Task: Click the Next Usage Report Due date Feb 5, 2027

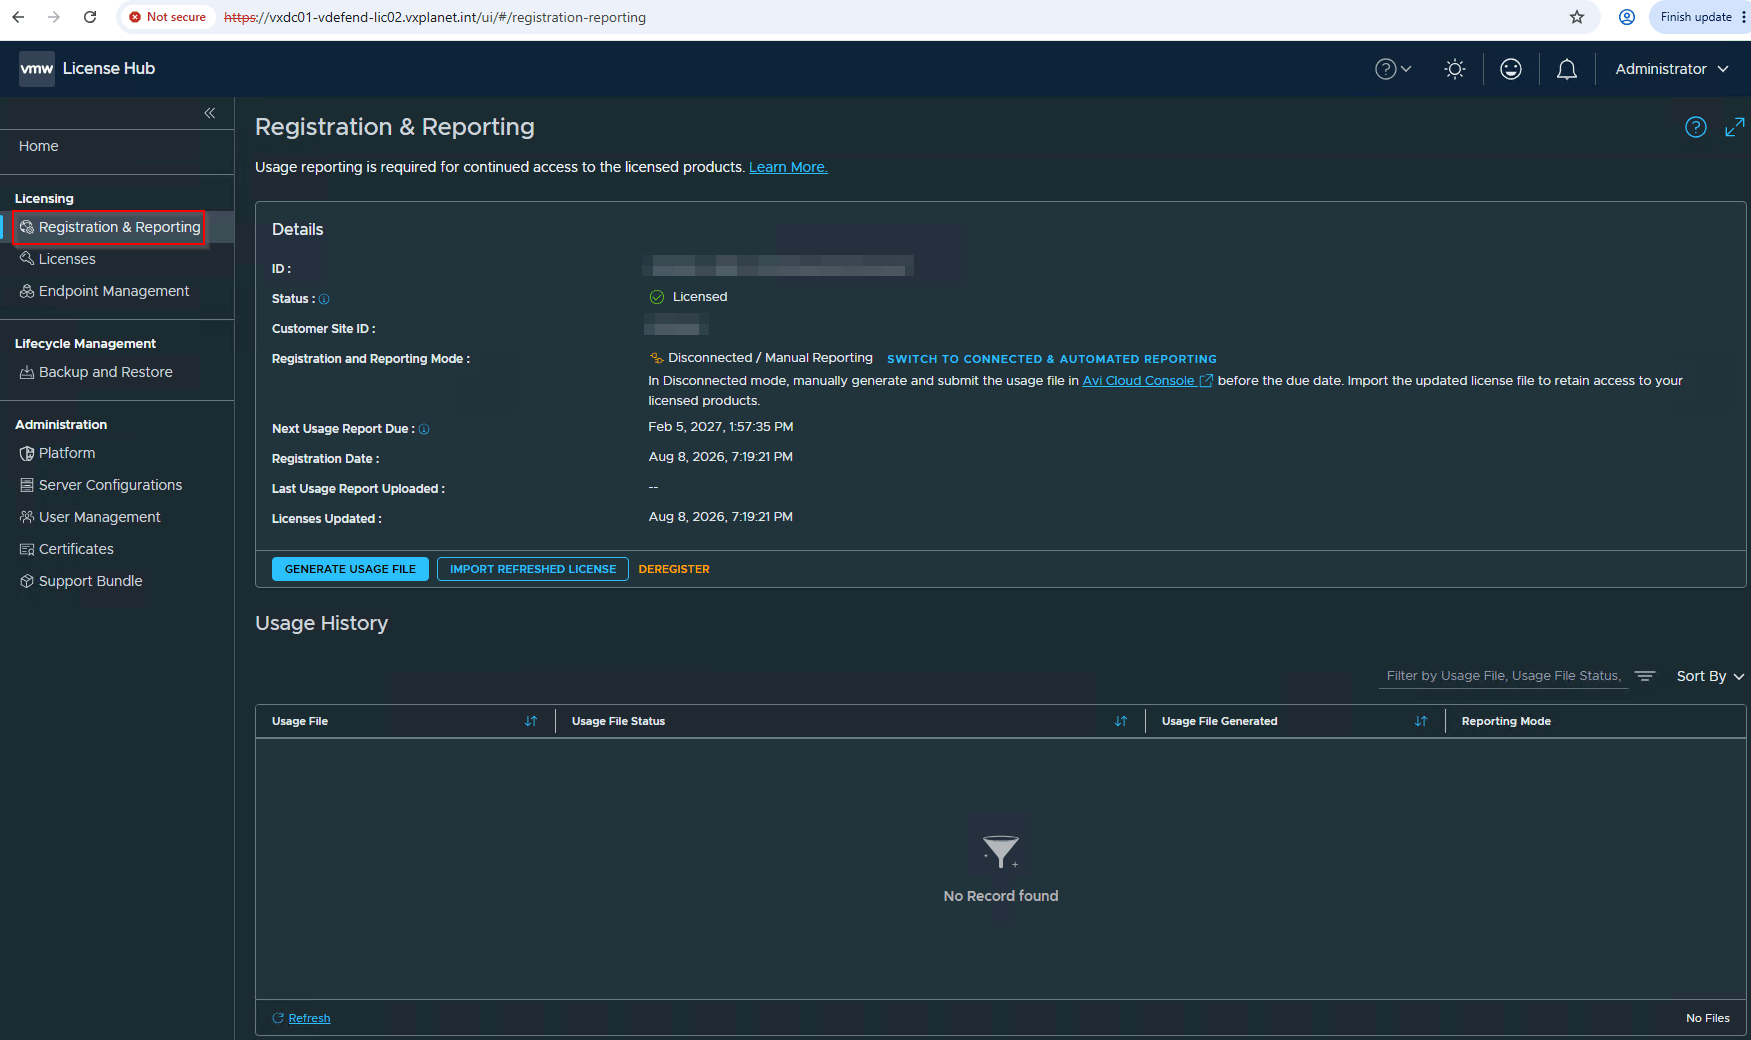Action: tap(721, 427)
